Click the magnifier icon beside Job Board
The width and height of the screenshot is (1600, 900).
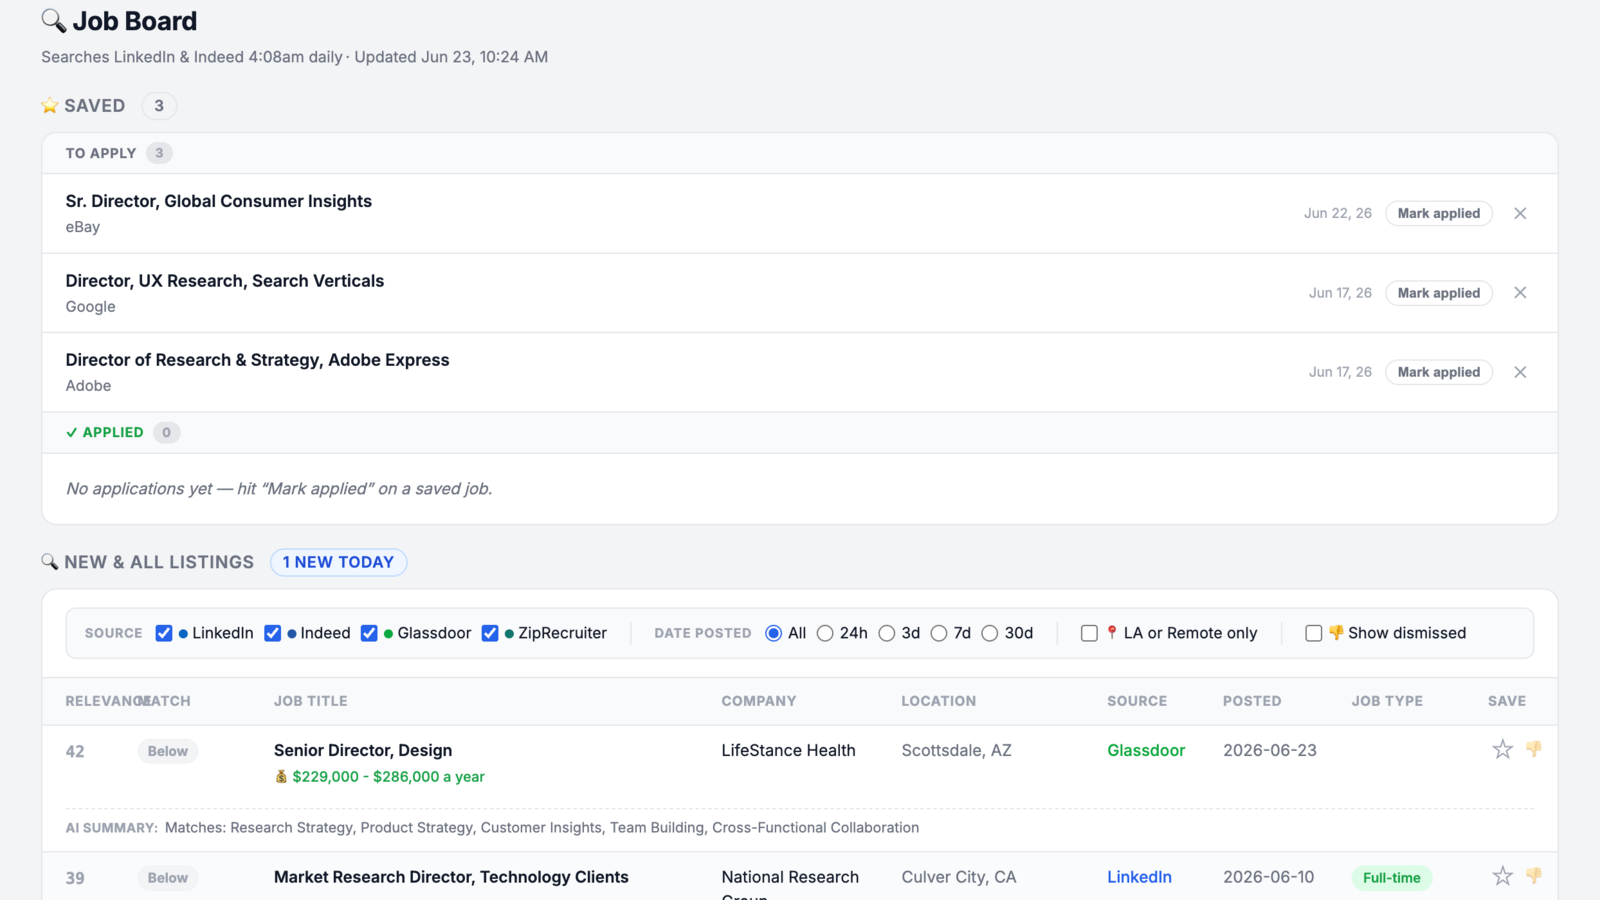(x=53, y=21)
